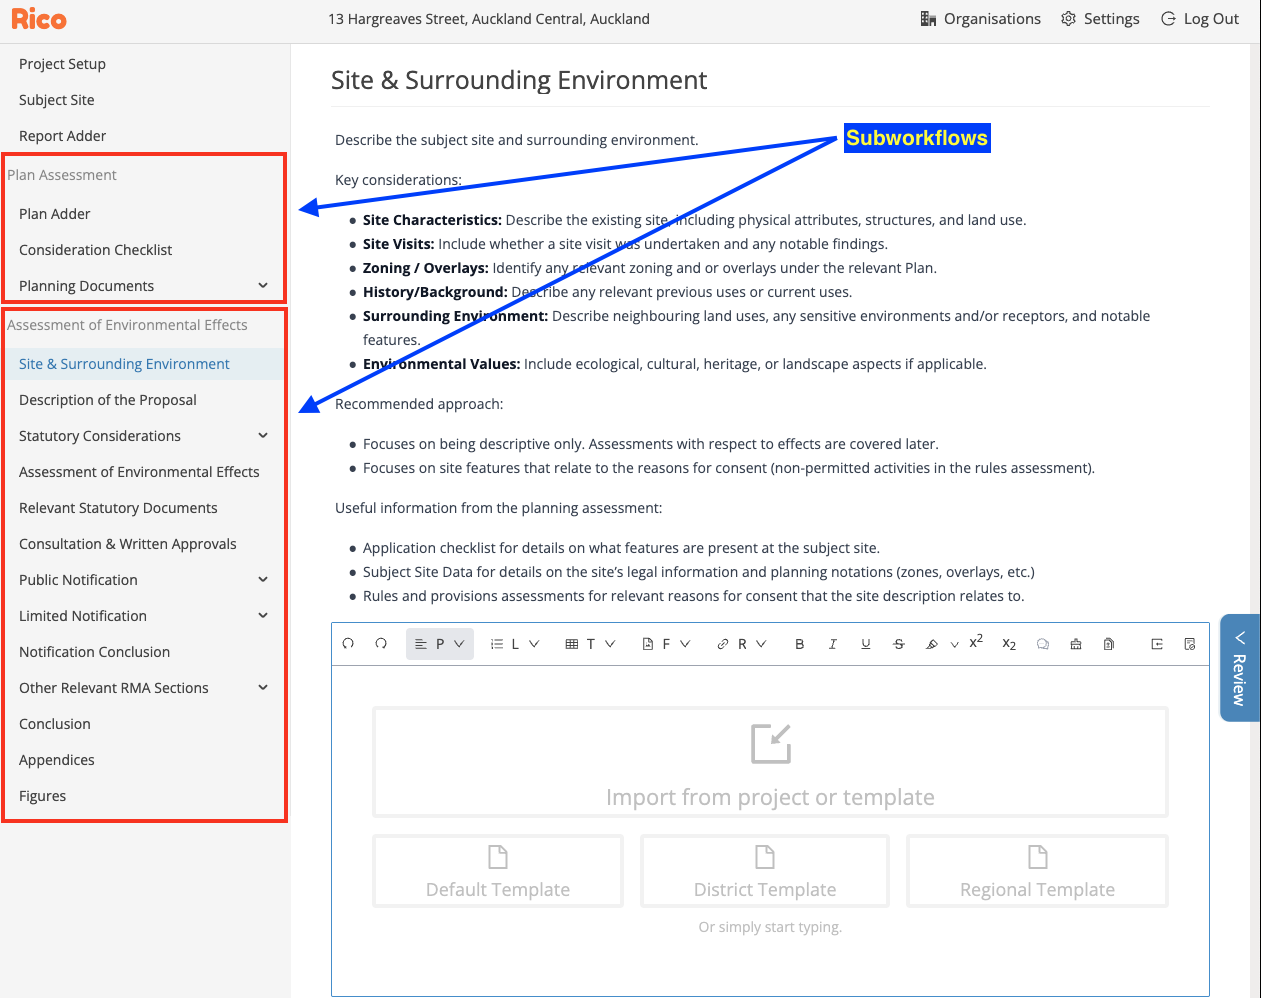Viewport: 1261px width, 998px height.
Task: Toggle underline formatting
Action: click(x=866, y=644)
